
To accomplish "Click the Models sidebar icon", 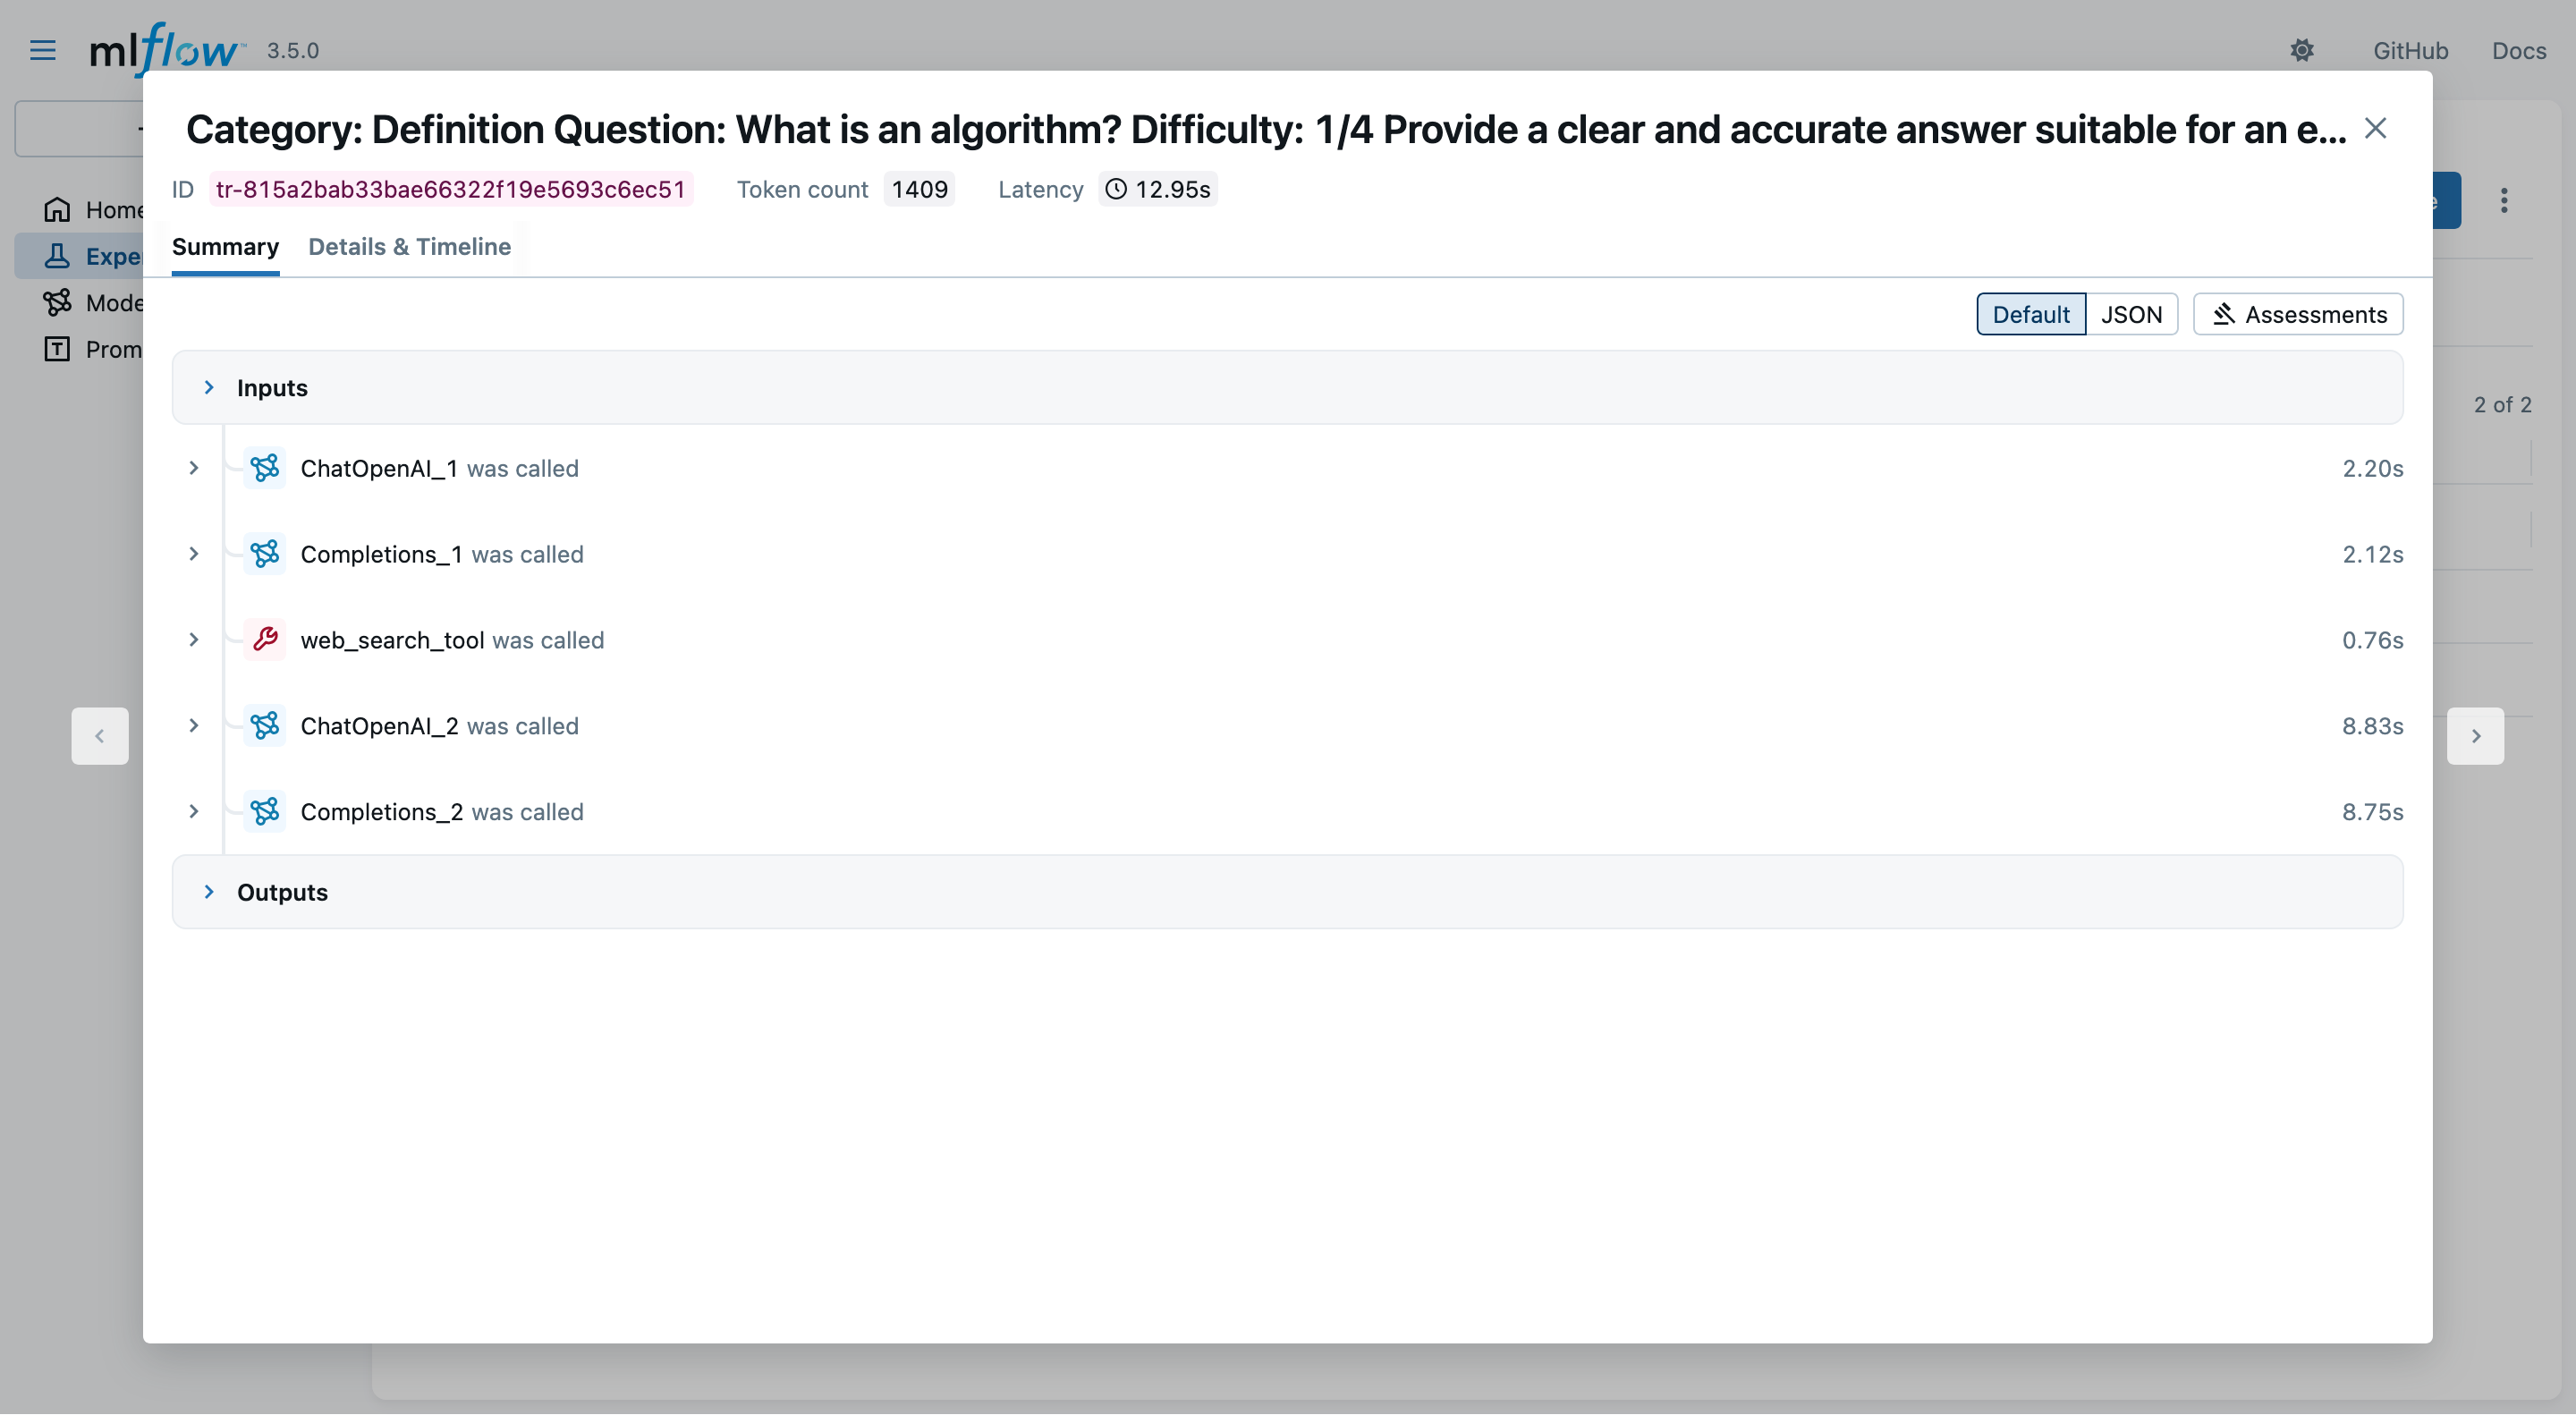I will tap(57, 303).
